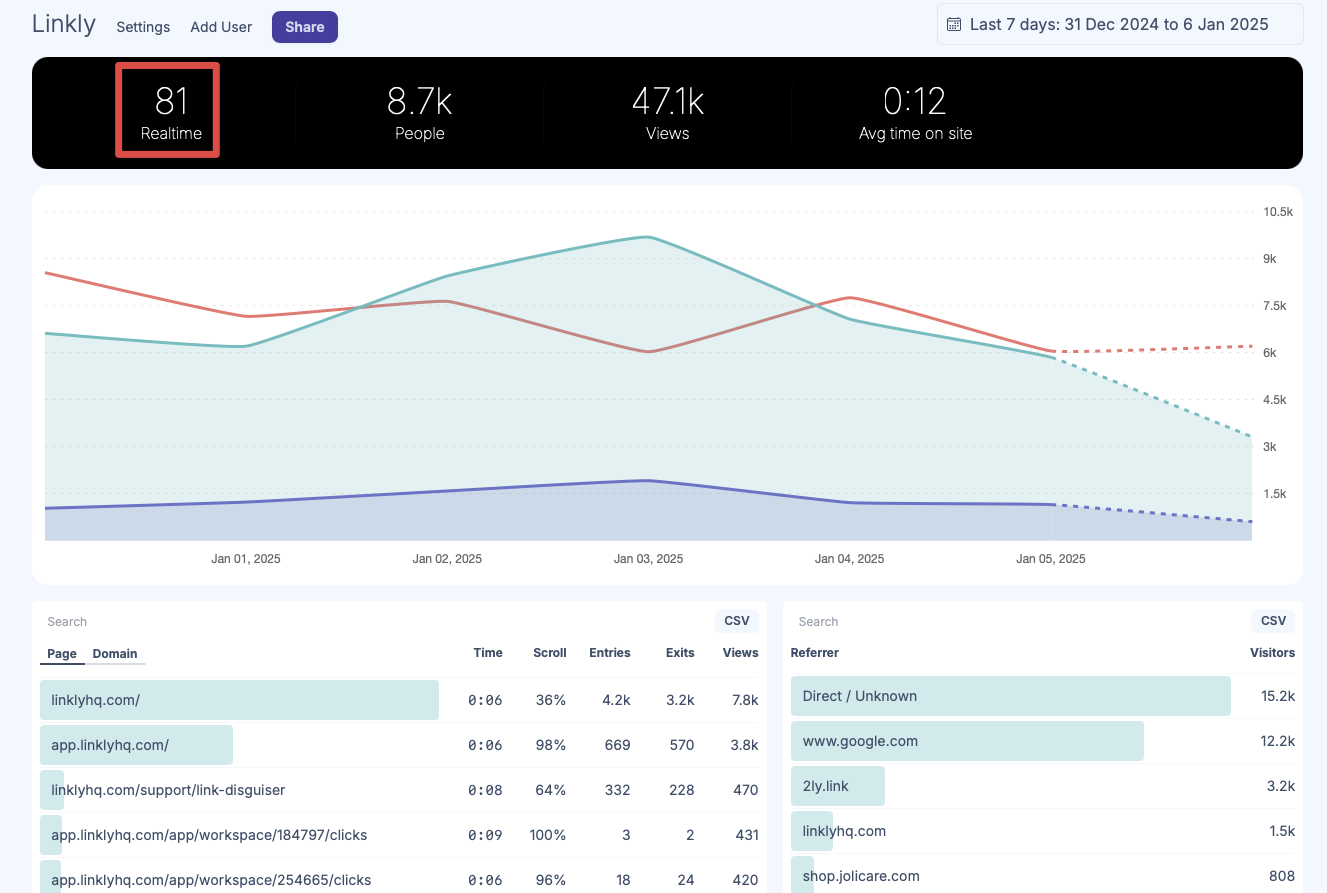Select the Page tab
Screen dimensions: 1327x893
[x=62, y=654]
